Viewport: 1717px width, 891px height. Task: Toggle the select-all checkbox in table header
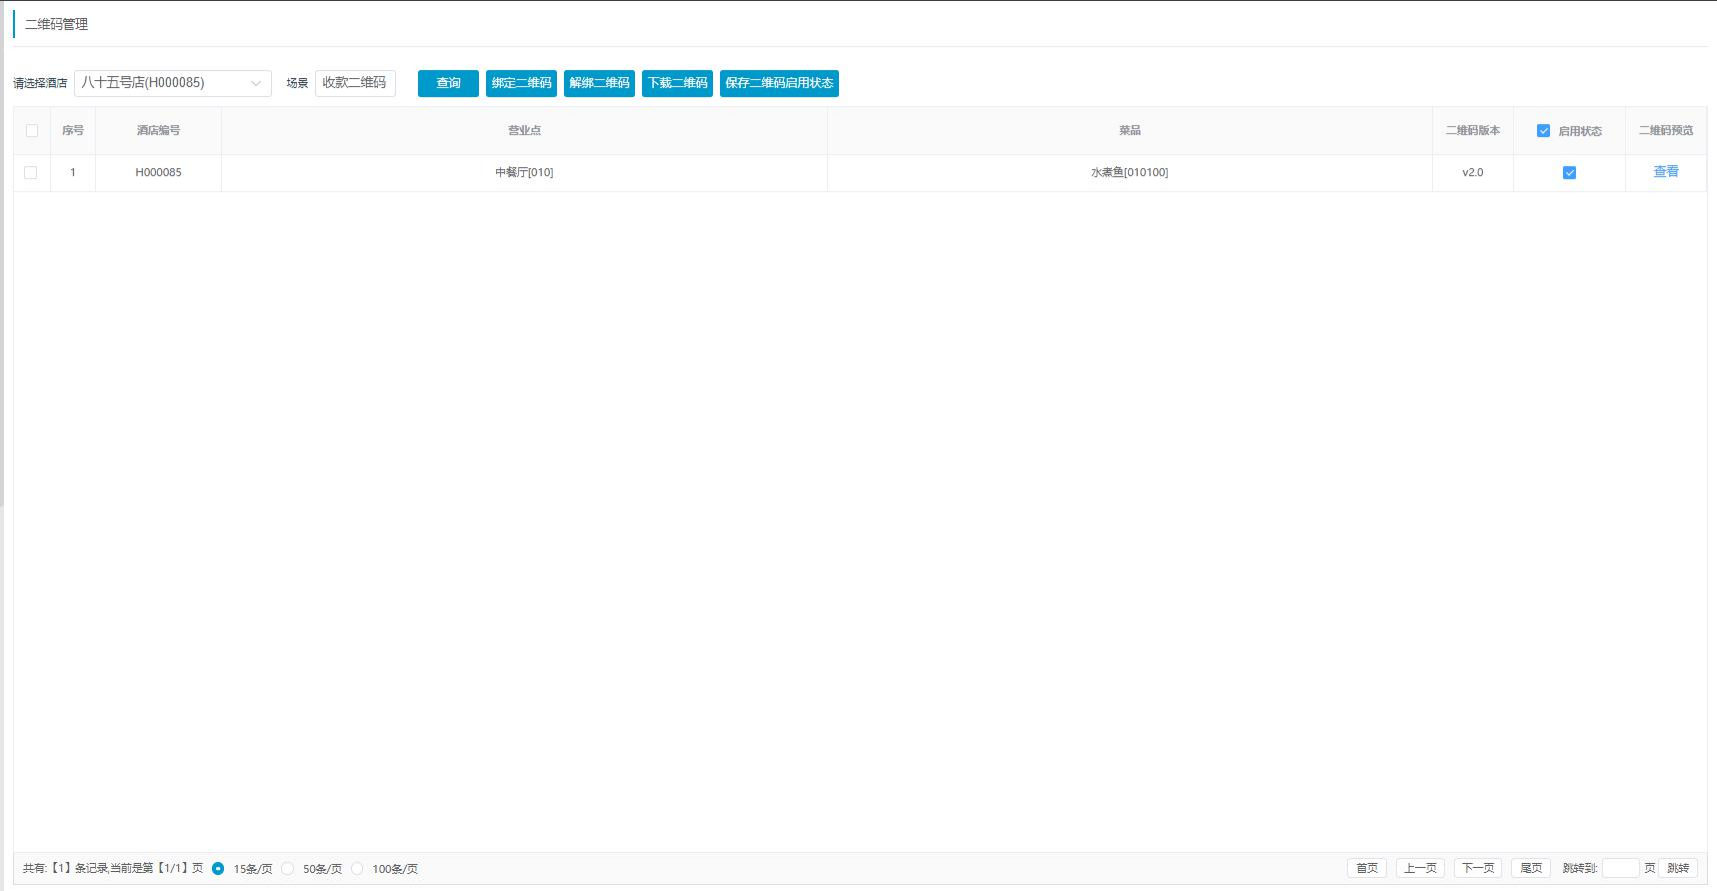32,131
